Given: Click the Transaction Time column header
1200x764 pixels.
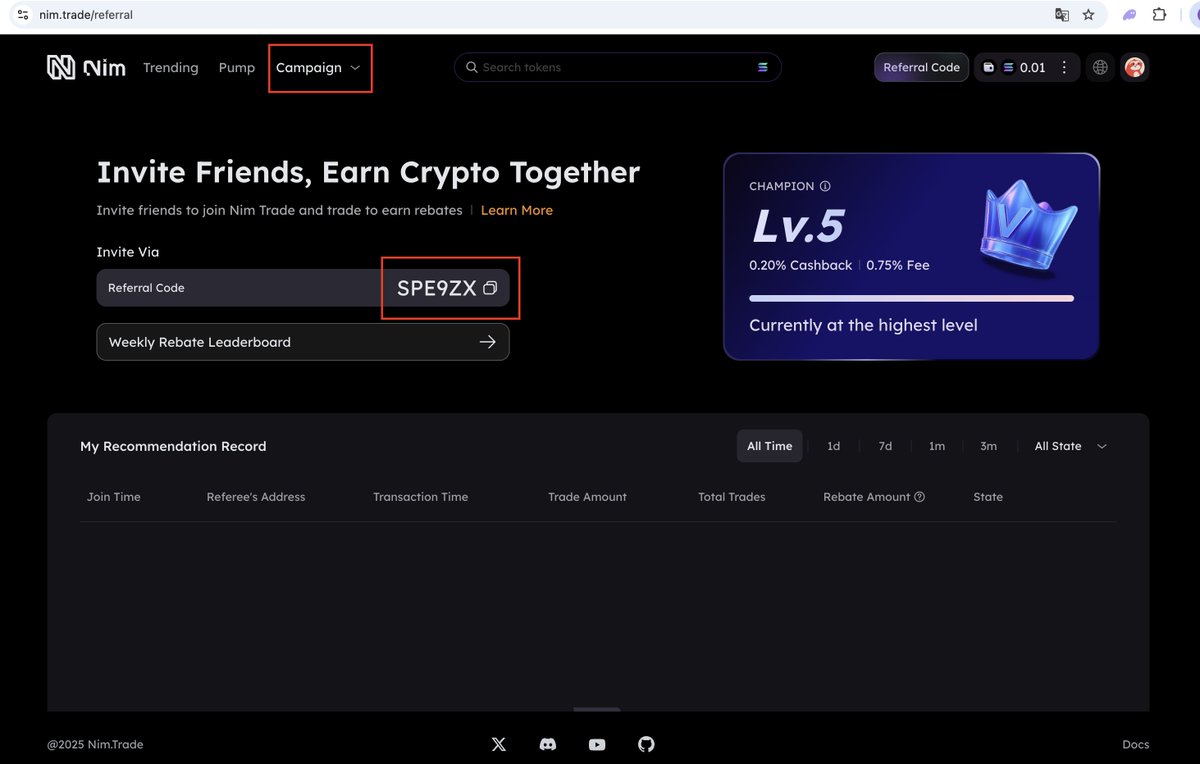Looking at the screenshot, I should 420,497.
